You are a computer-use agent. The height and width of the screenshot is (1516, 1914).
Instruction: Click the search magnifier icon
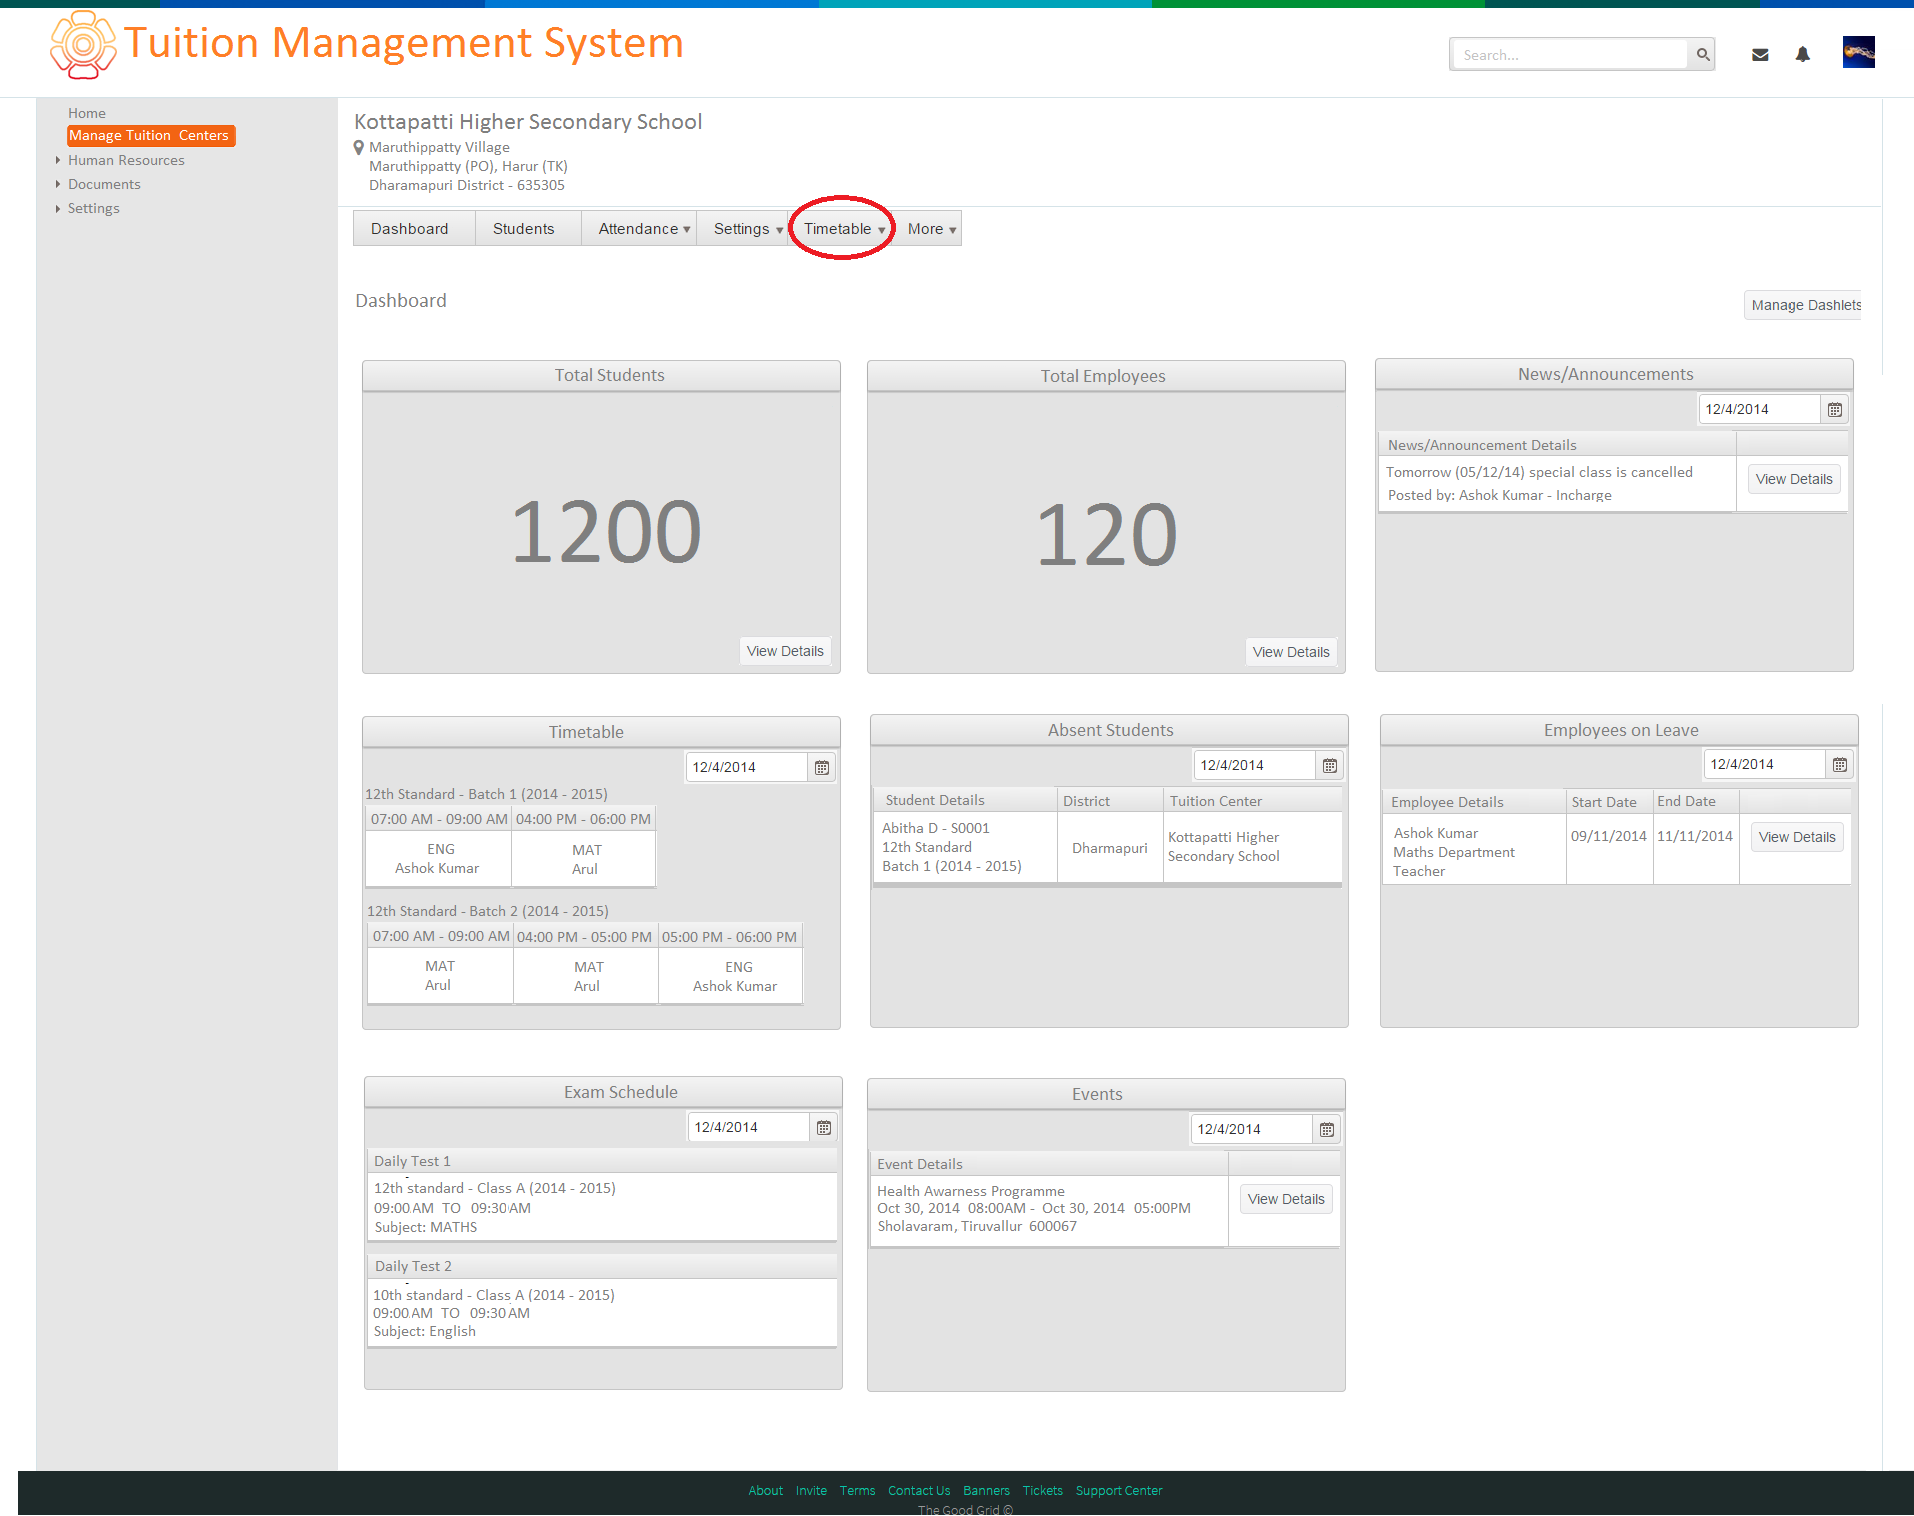[1703, 55]
